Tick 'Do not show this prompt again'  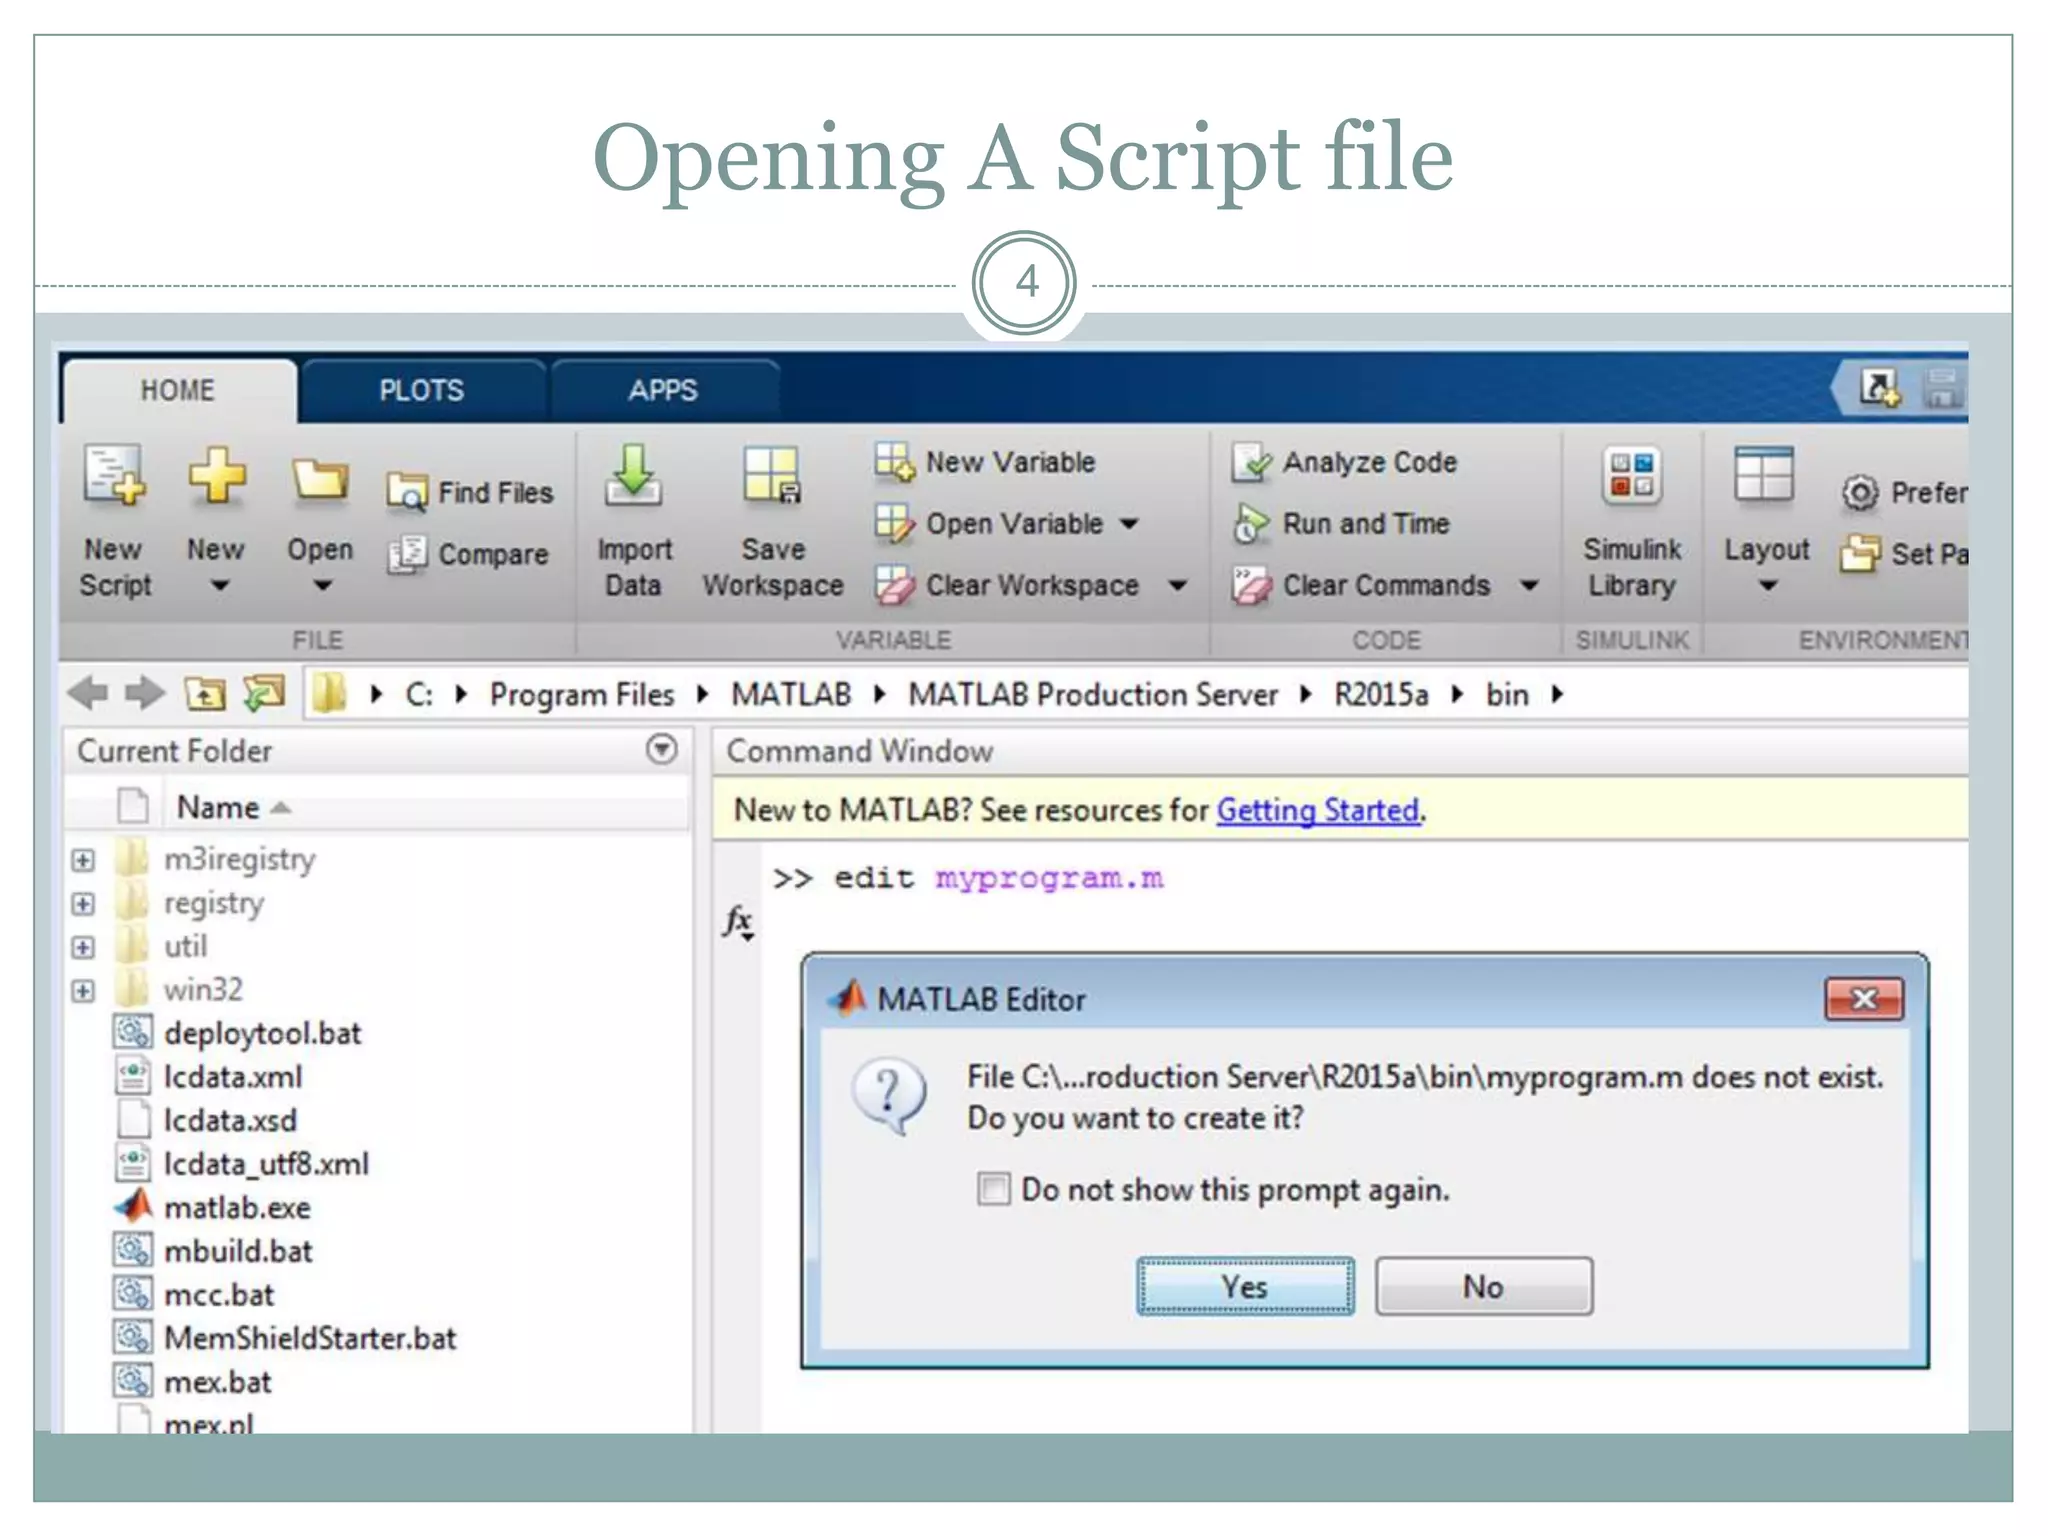[x=993, y=1189]
